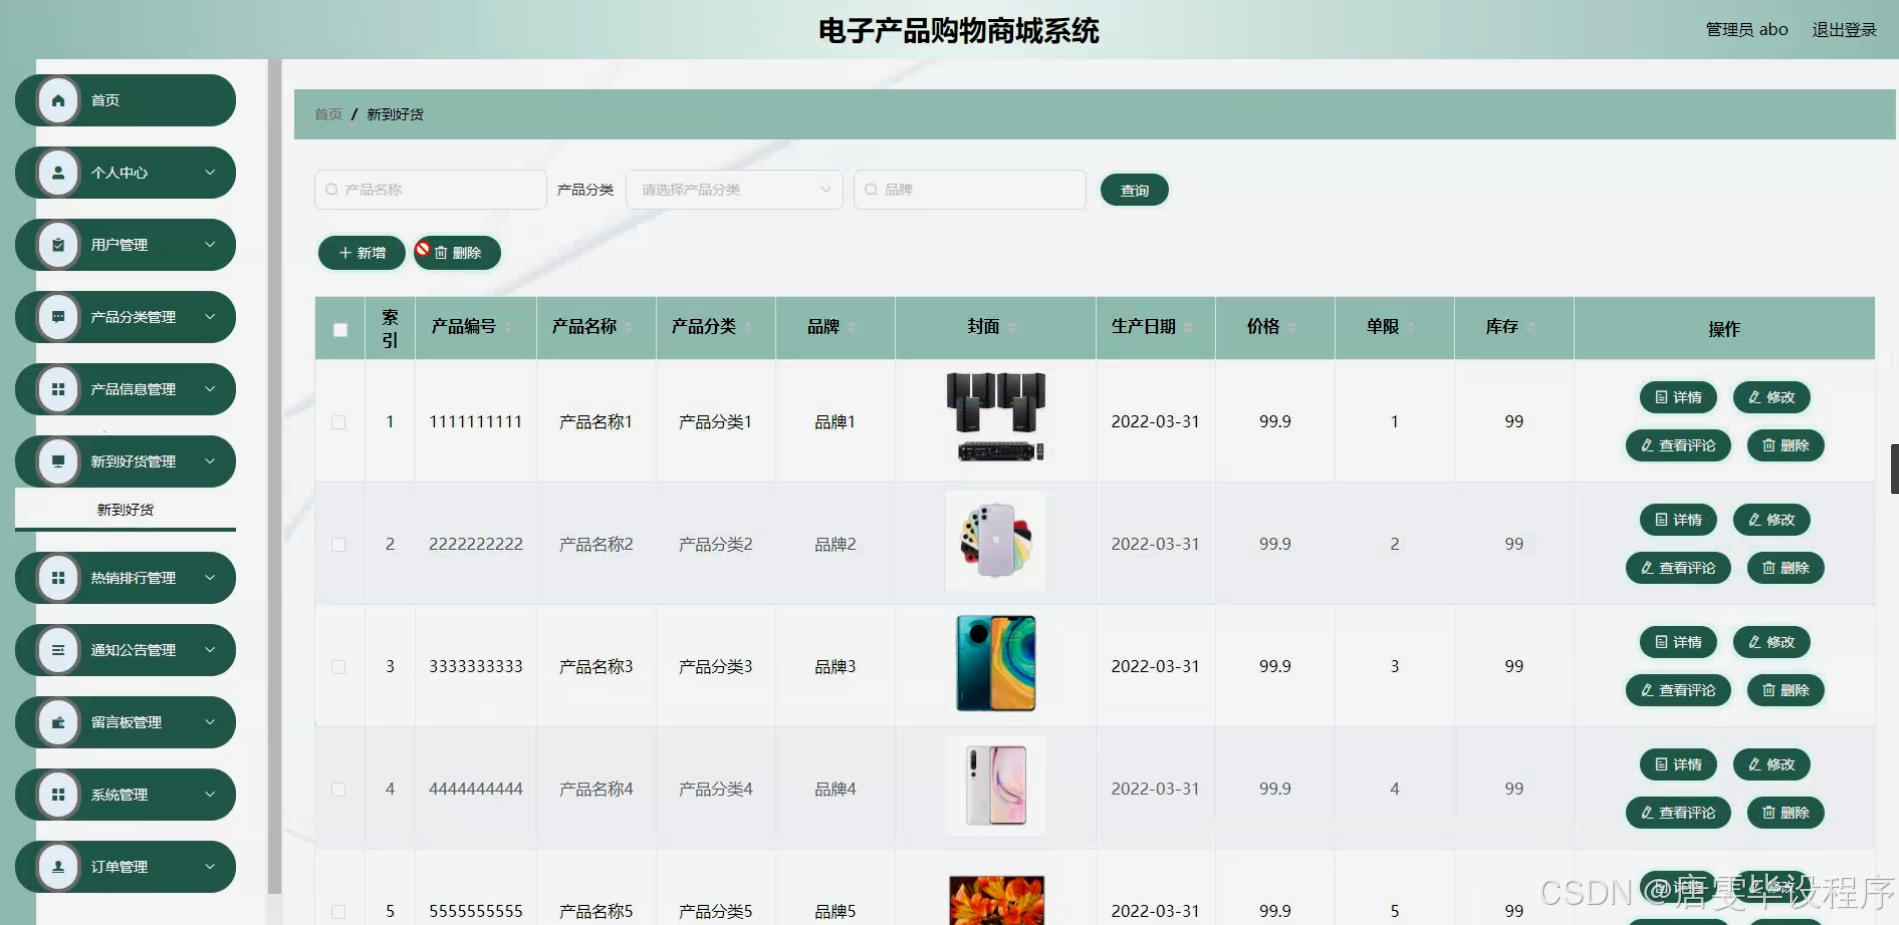Collapse 新到好货管理 menu chevron

(x=210, y=461)
